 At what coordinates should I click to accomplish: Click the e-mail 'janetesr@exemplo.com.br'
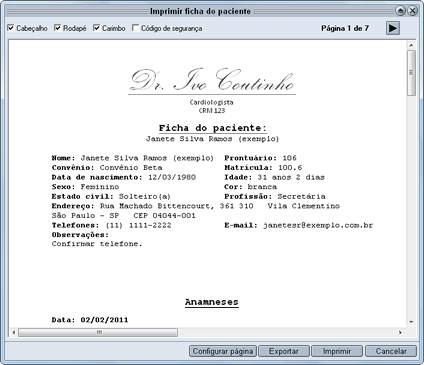click(318, 225)
